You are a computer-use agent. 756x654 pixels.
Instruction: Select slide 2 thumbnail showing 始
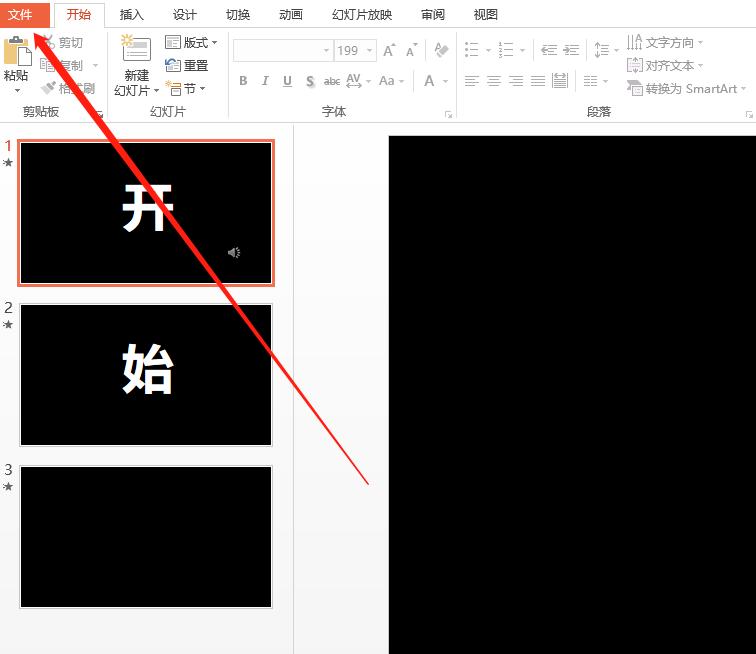click(x=146, y=375)
